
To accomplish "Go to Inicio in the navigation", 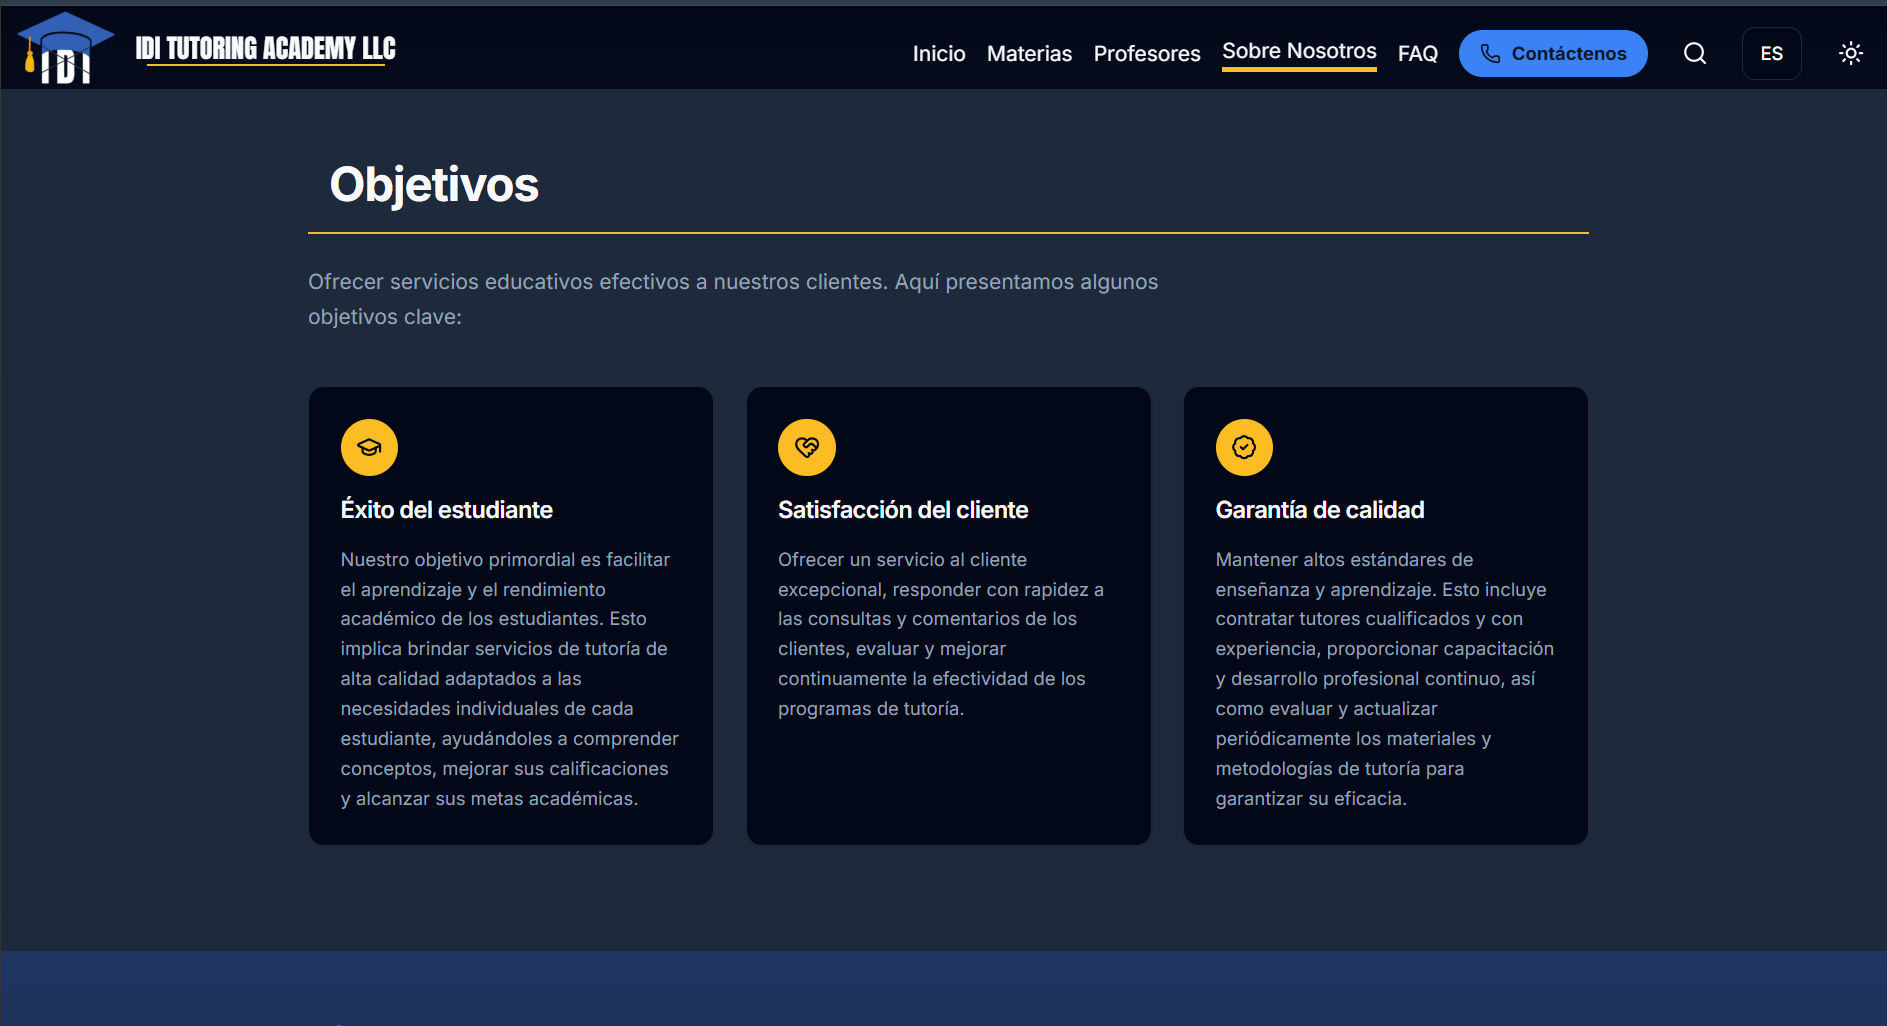I will point(939,54).
